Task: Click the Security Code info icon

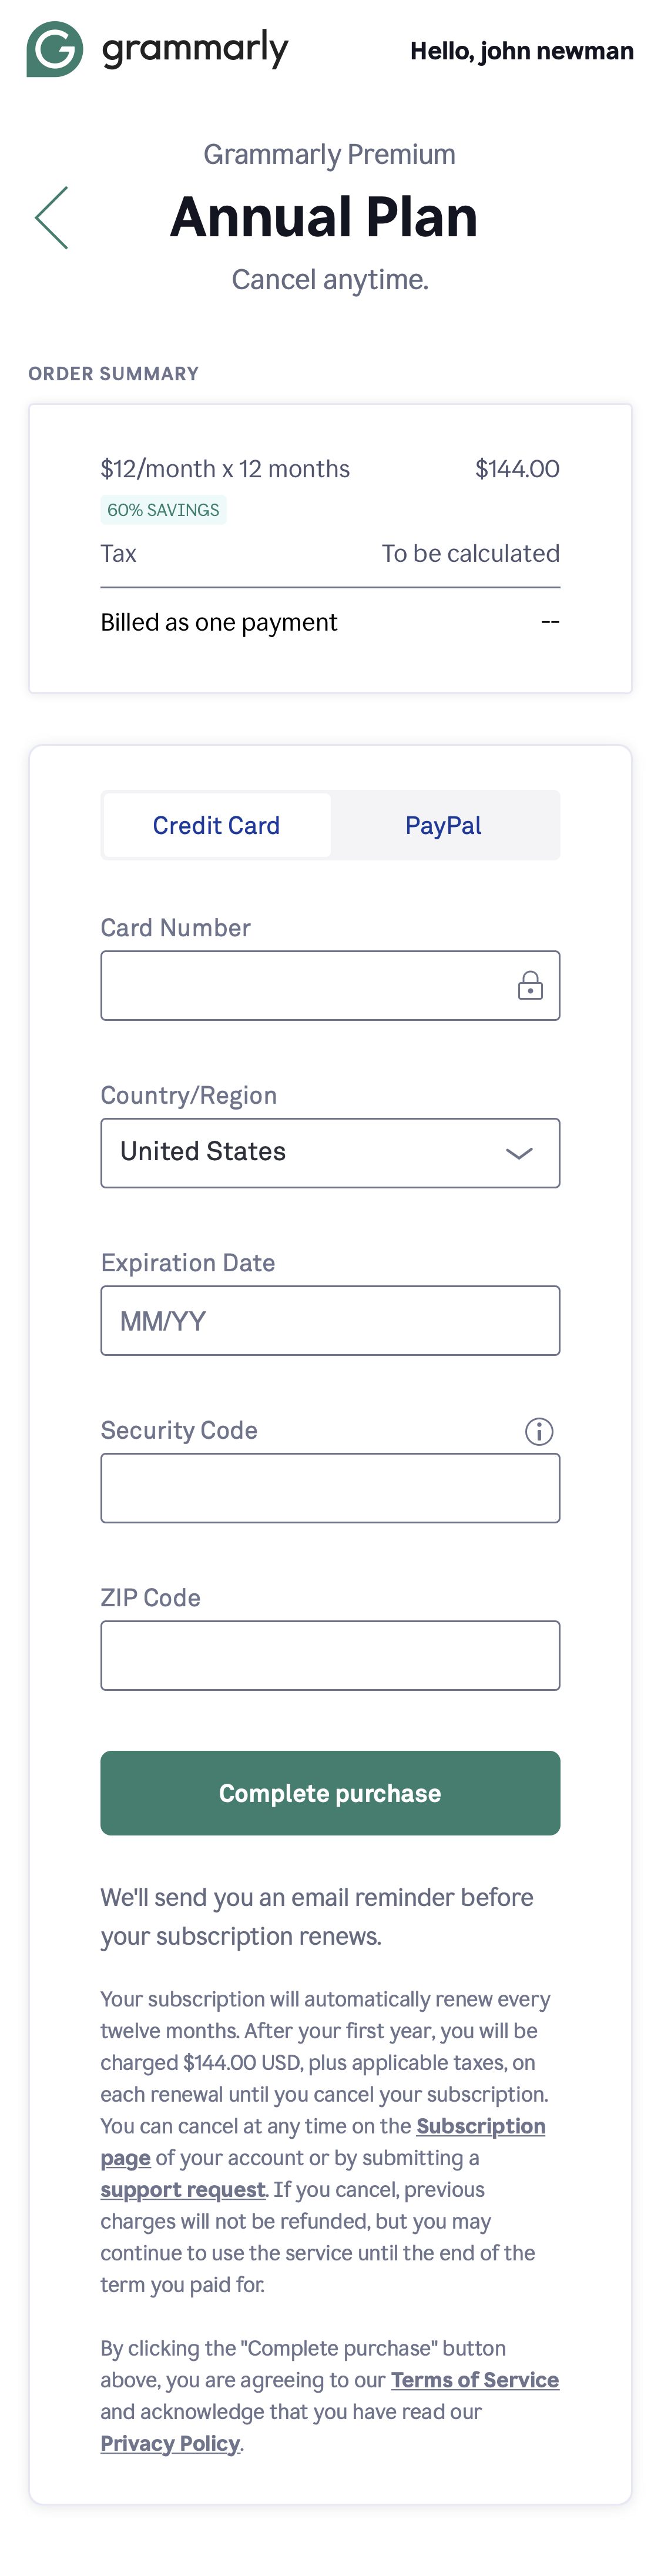Action: tap(538, 1431)
